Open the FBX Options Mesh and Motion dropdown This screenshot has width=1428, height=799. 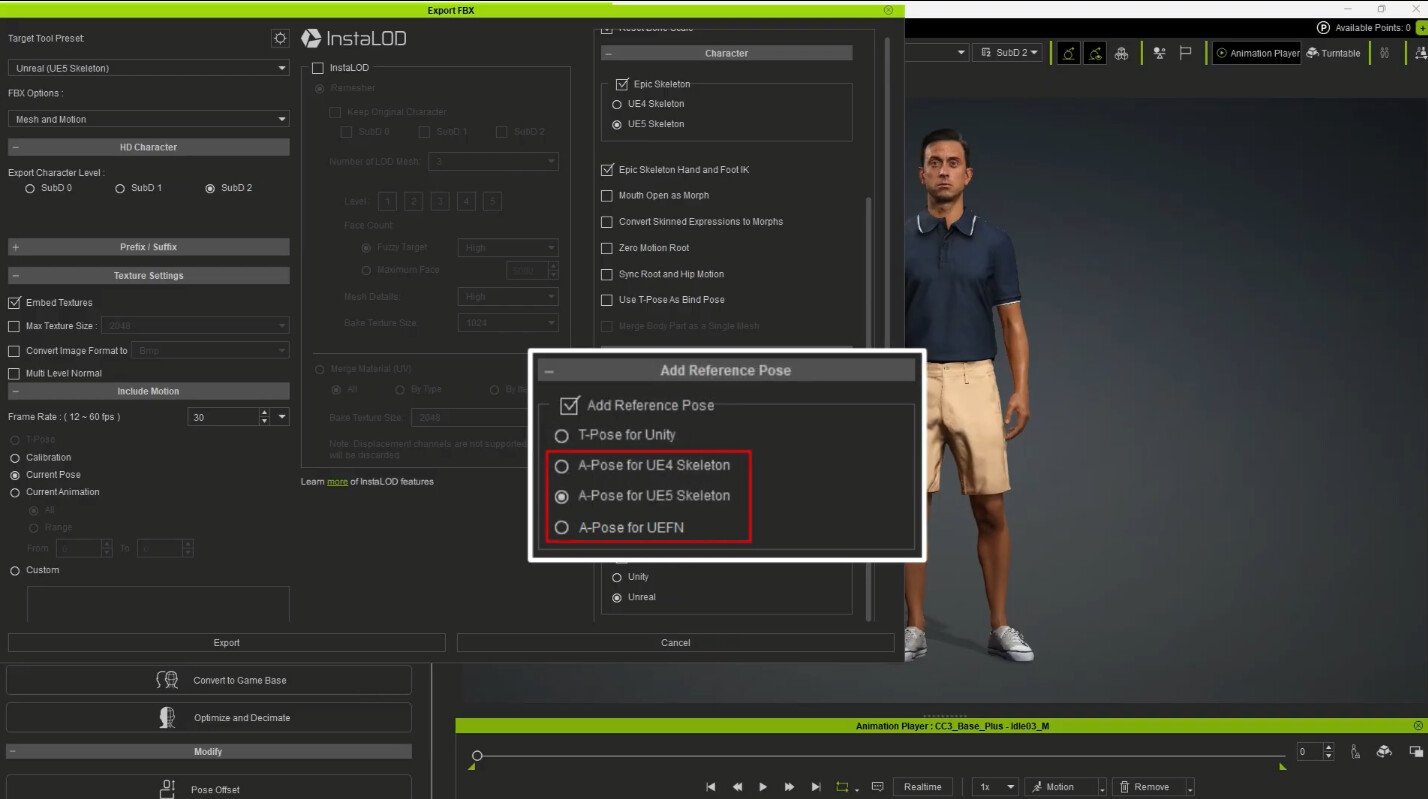coord(148,119)
